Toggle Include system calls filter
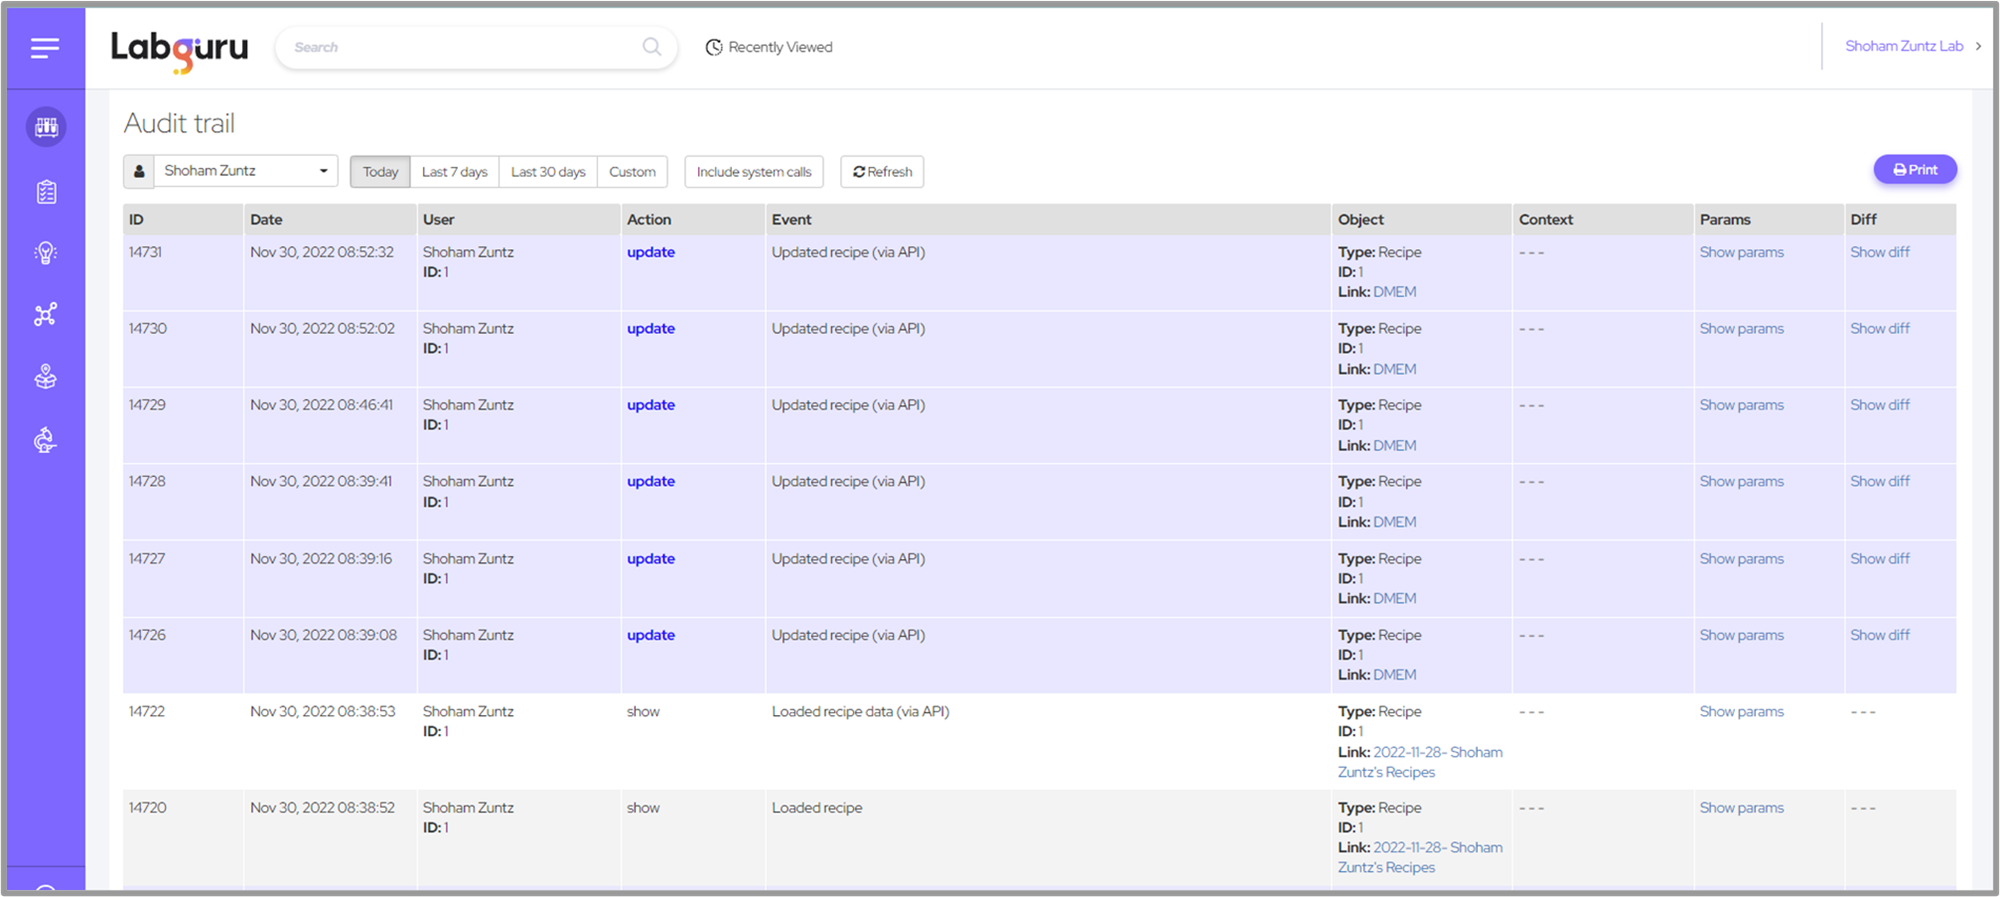 [753, 172]
